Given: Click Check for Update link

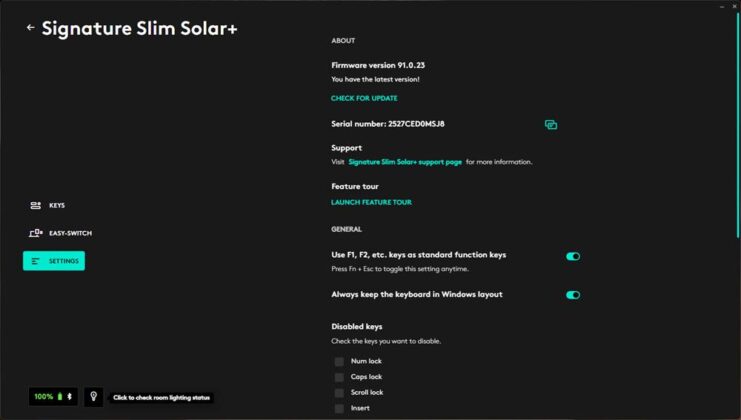Looking at the screenshot, I should 364,98.
